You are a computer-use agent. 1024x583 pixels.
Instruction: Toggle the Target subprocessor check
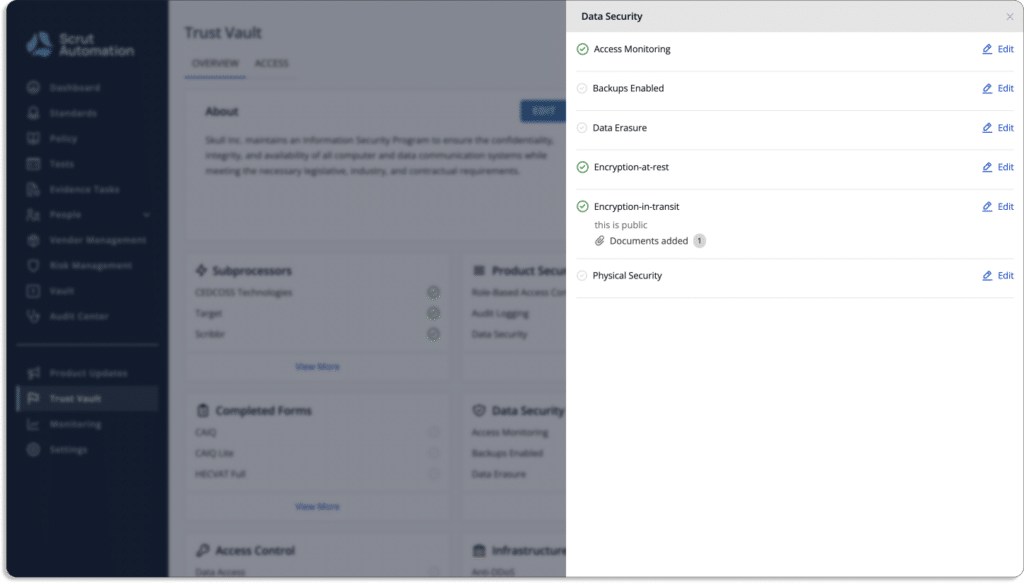coord(433,313)
